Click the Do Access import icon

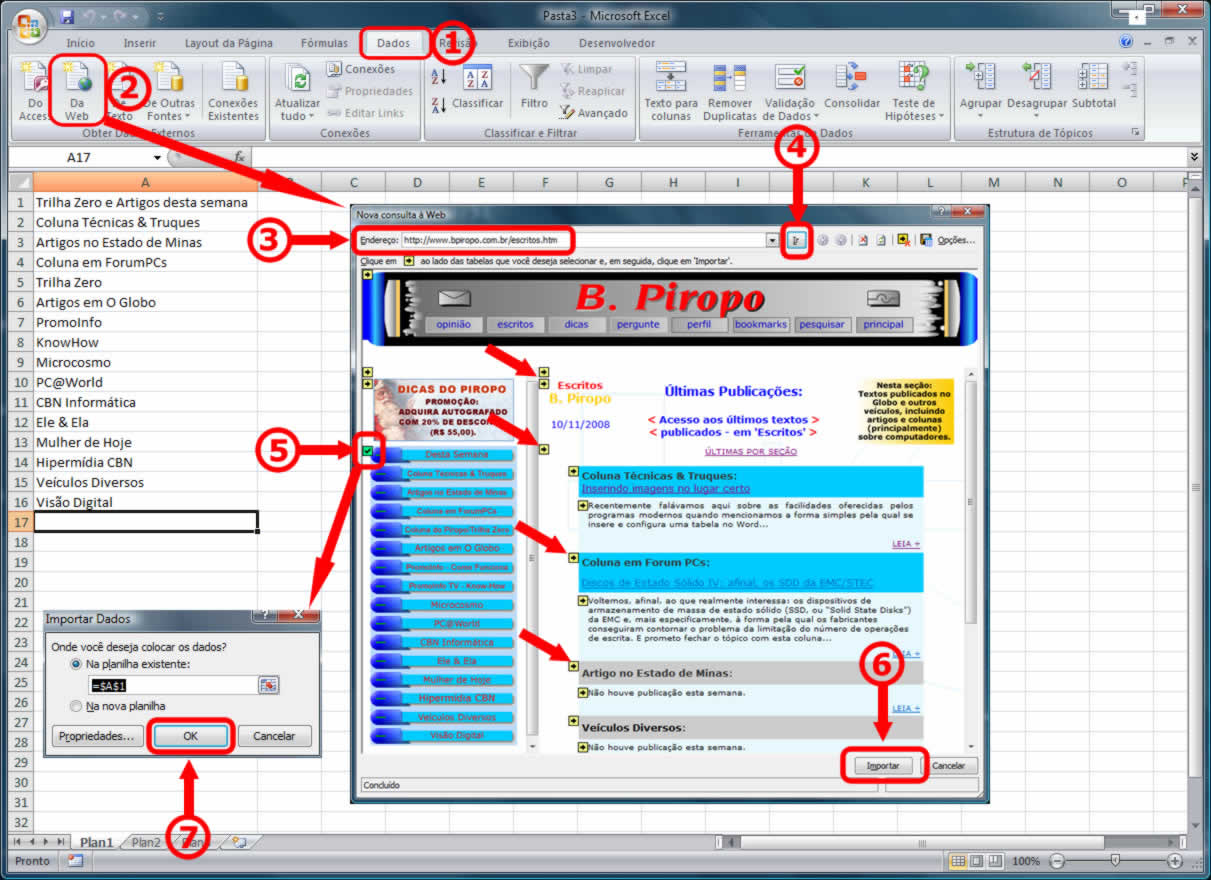point(34,79)
